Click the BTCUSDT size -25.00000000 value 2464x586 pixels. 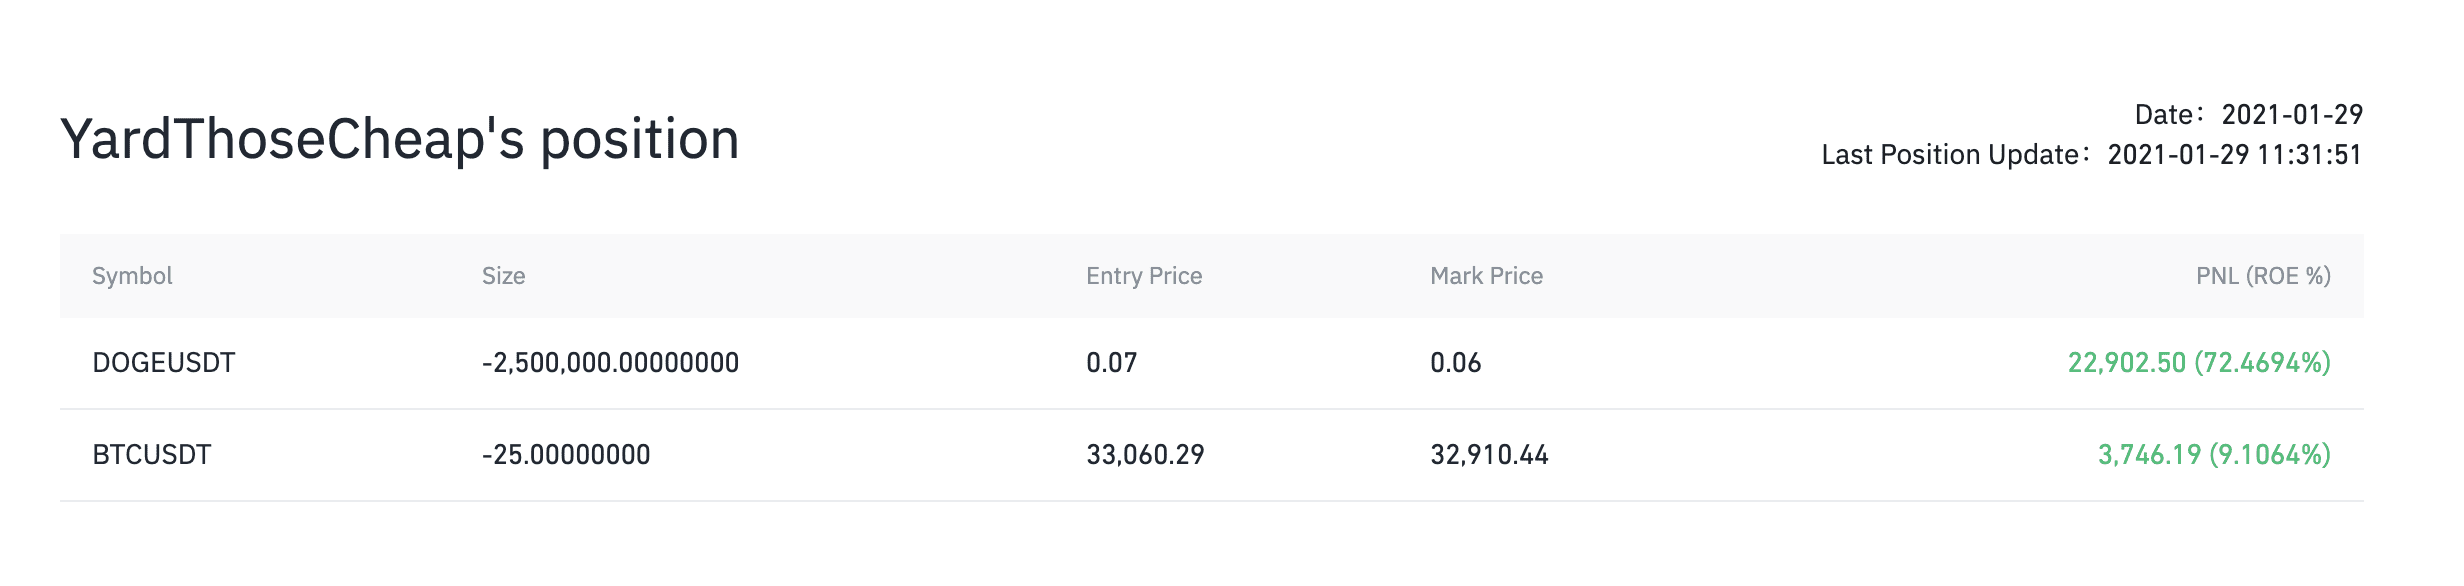566,455
